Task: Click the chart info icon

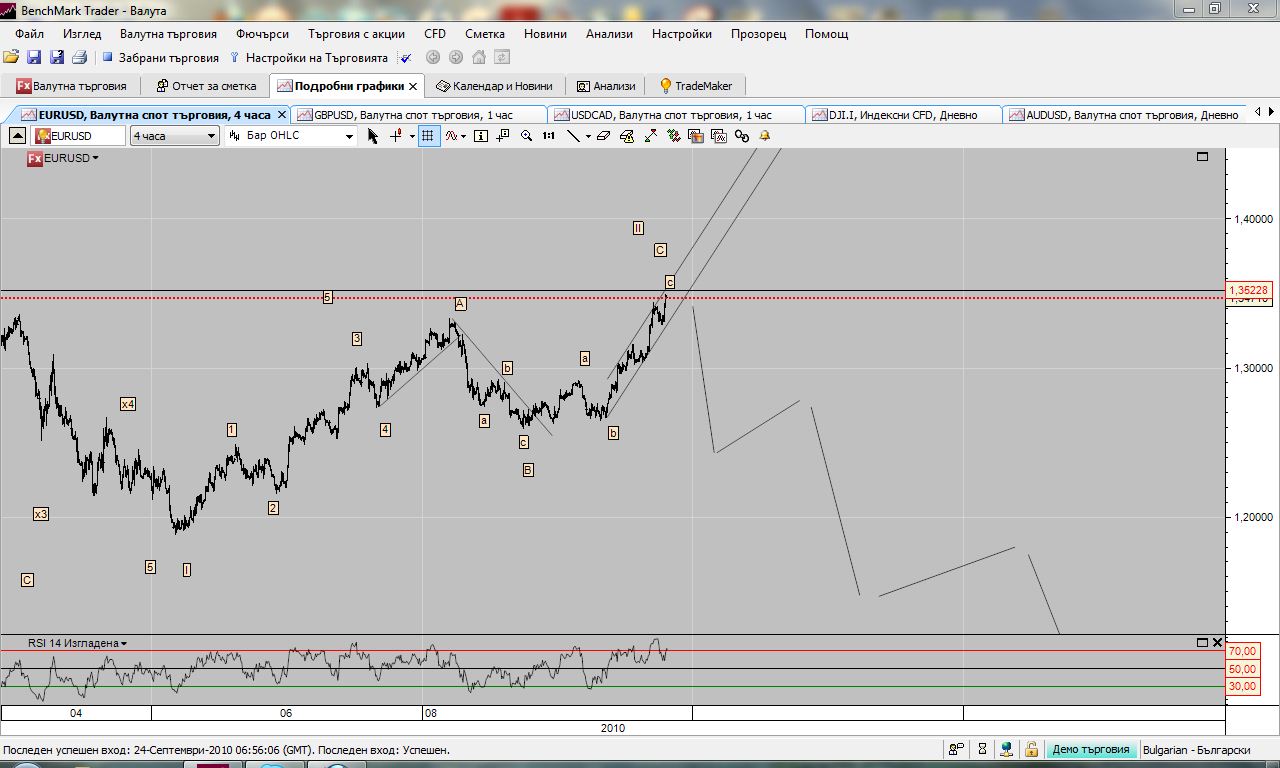Action: 480,136
